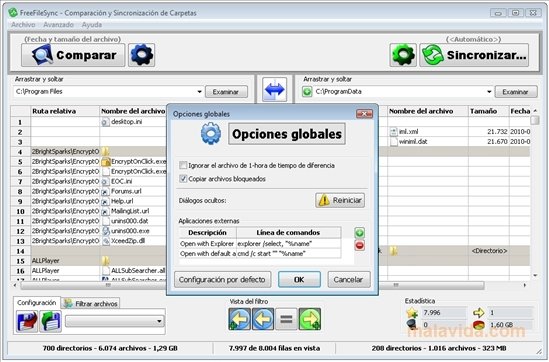Open synchronization settings green gear icon

point(403,55)
